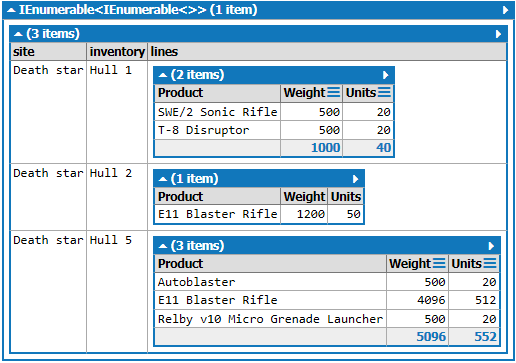516x363 pixels.
Task: Select the Hull 1 inventory cell
Action: pyautogui.click(x=117, y=112)
